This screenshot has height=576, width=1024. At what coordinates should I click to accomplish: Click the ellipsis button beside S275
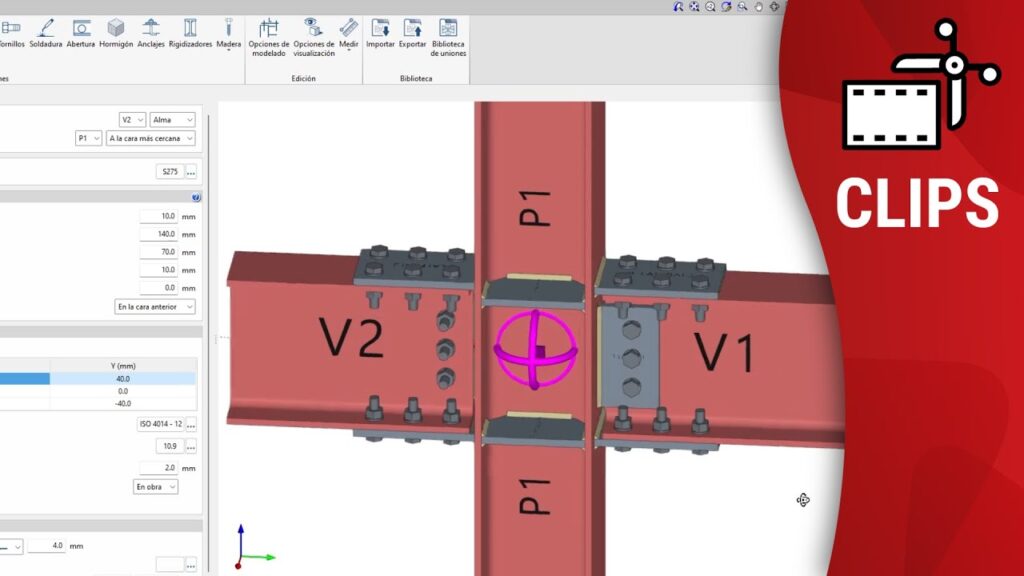[x=190, y=172]
